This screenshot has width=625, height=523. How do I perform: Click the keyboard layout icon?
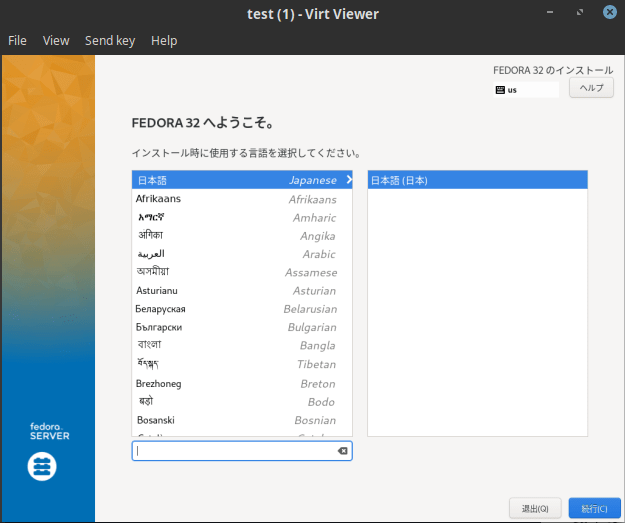point(500,90)
